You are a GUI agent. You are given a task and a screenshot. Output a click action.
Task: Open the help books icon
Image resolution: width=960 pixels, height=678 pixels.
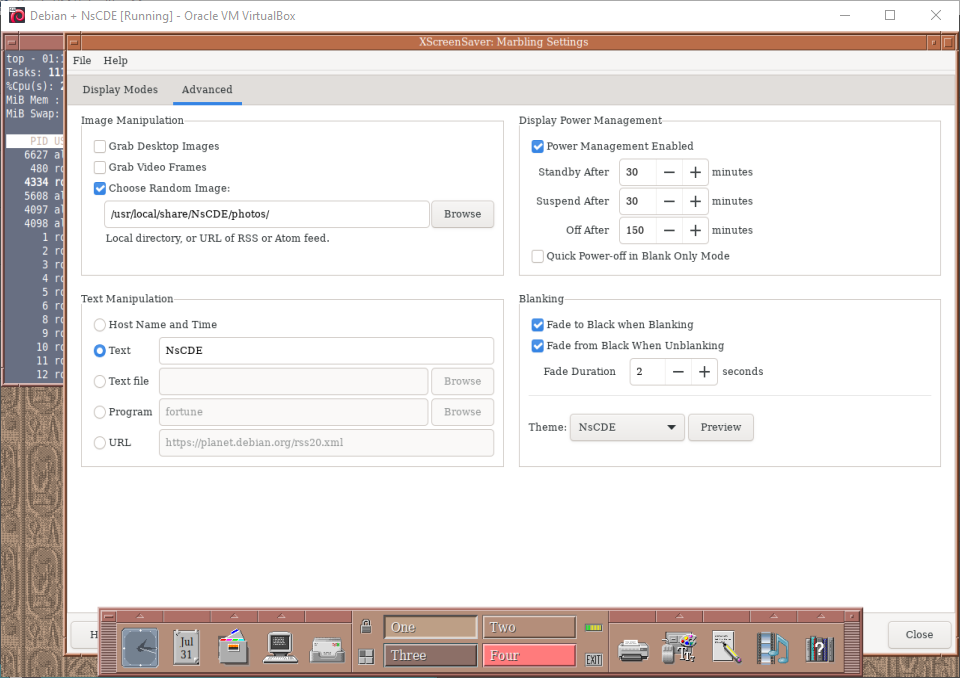point(819,648)
